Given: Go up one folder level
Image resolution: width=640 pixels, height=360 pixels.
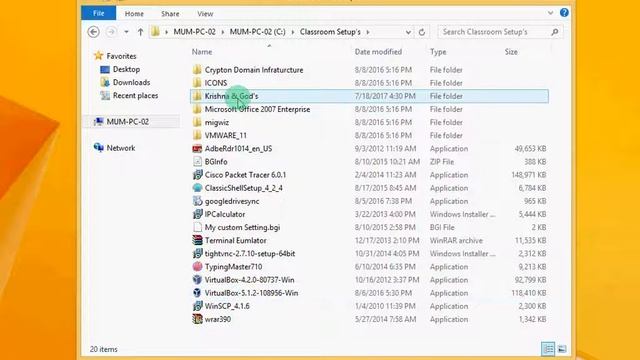Looking at the screenshot, I should (140, 32).
